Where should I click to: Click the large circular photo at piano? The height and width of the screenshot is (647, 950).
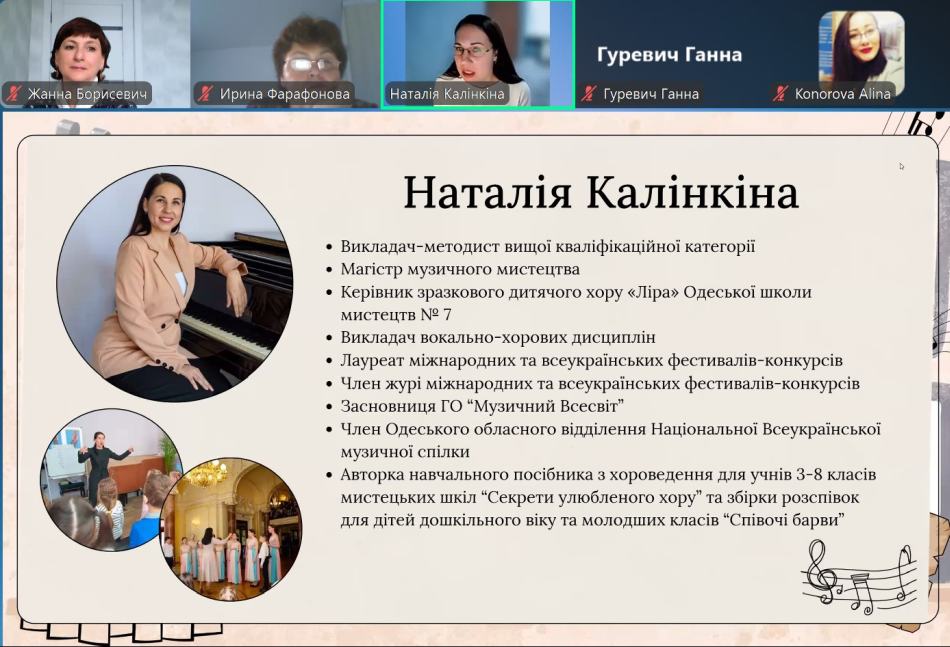coord(175,284)
